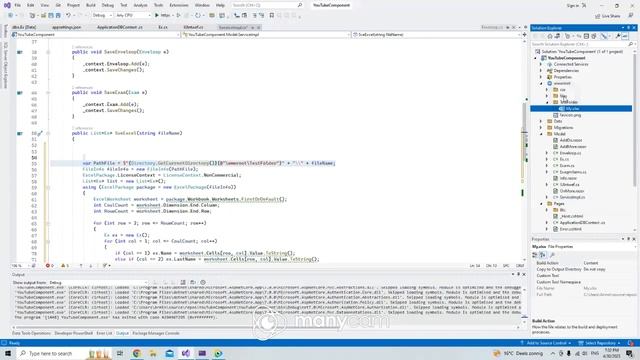Open the Error List tab

point(104,333)
